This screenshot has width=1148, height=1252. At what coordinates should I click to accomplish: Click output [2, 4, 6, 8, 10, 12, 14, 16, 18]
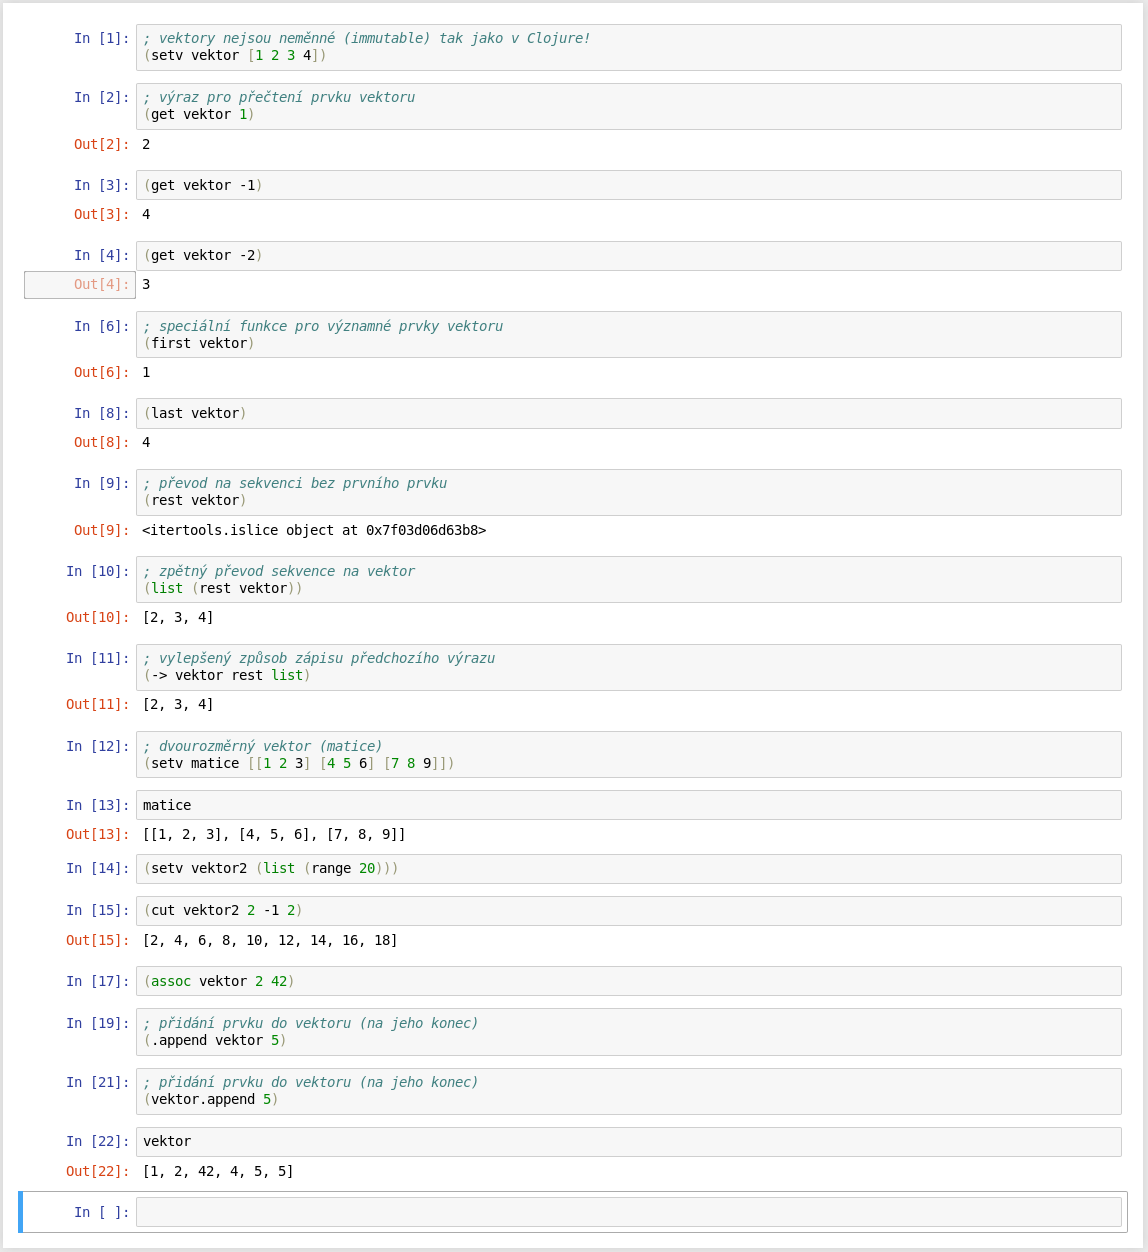pyautogui.click(x=270, y=940)
